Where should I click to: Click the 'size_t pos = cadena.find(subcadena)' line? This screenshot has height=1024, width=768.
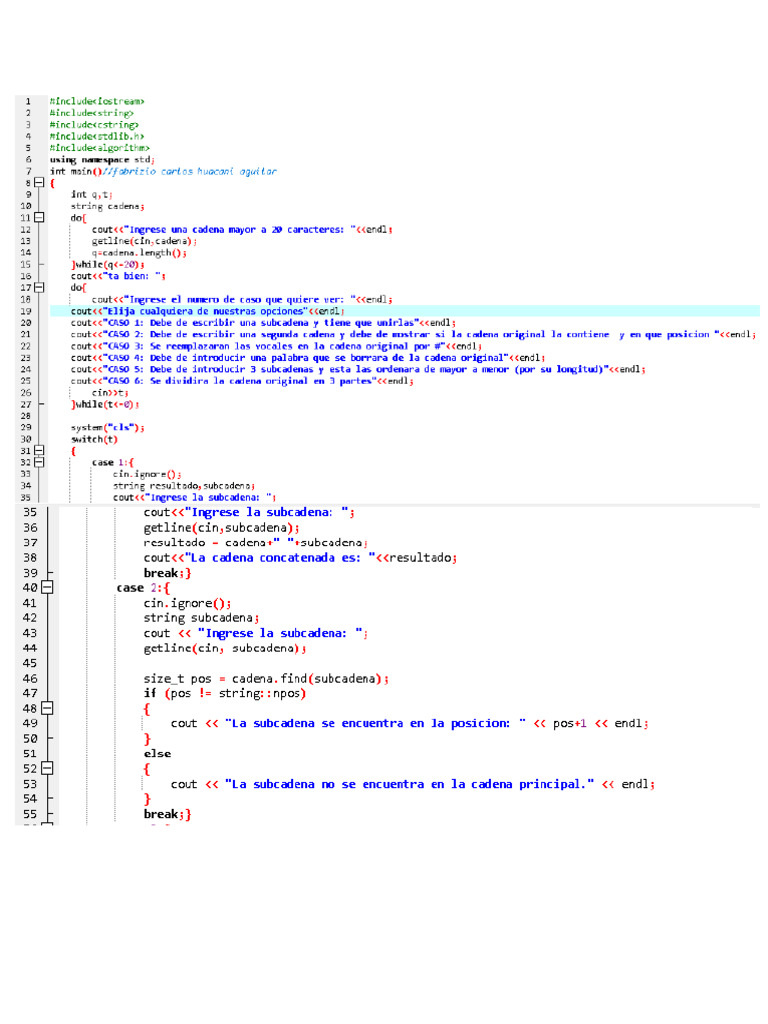coord(266,678)
